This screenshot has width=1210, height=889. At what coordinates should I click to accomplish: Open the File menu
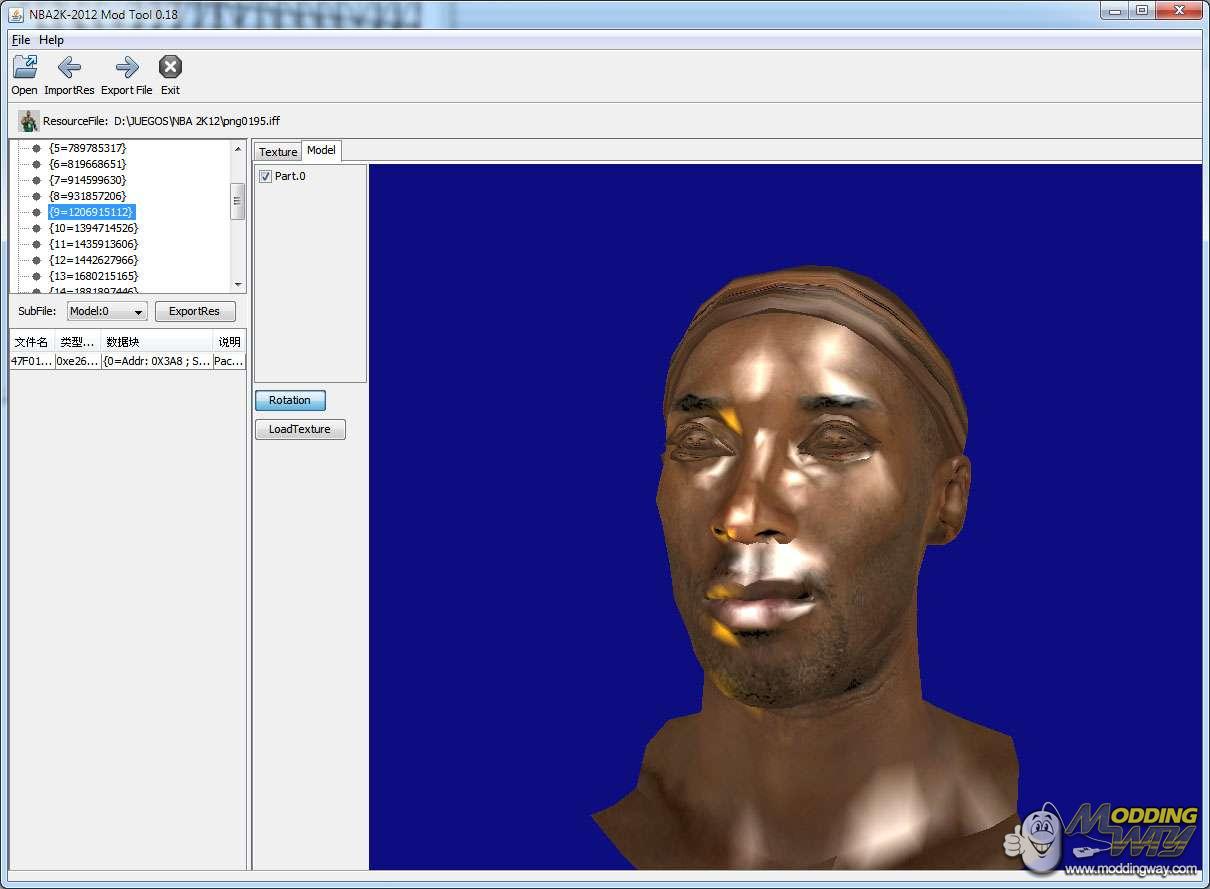coord(20,40)
